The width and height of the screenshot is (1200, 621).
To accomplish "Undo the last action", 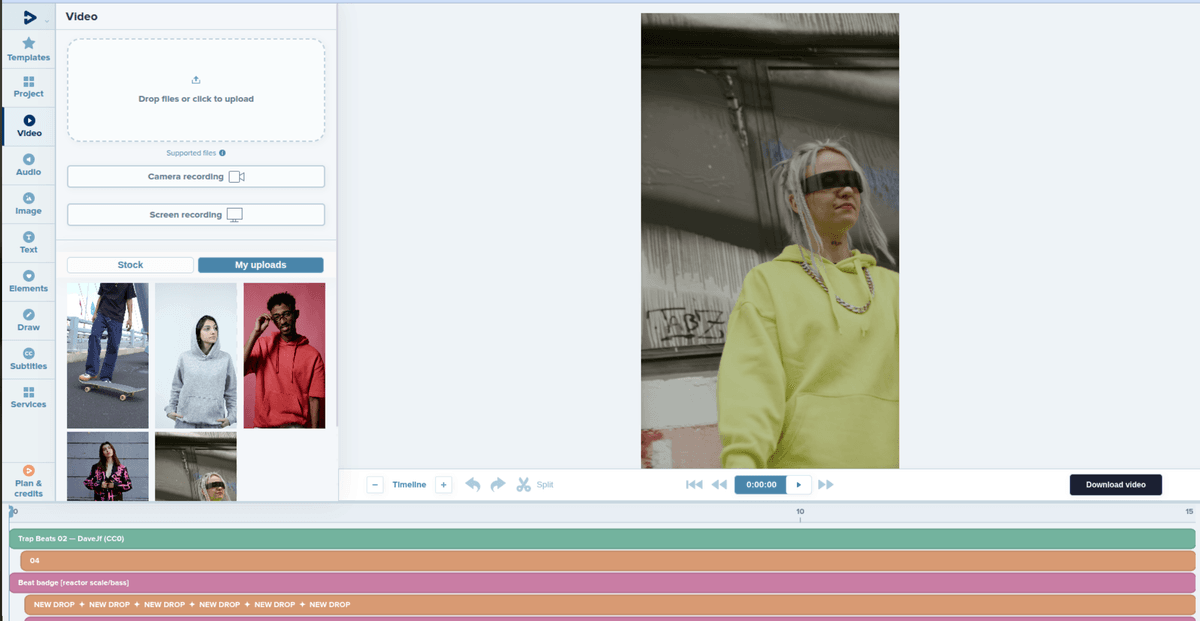I will point(473,484).
